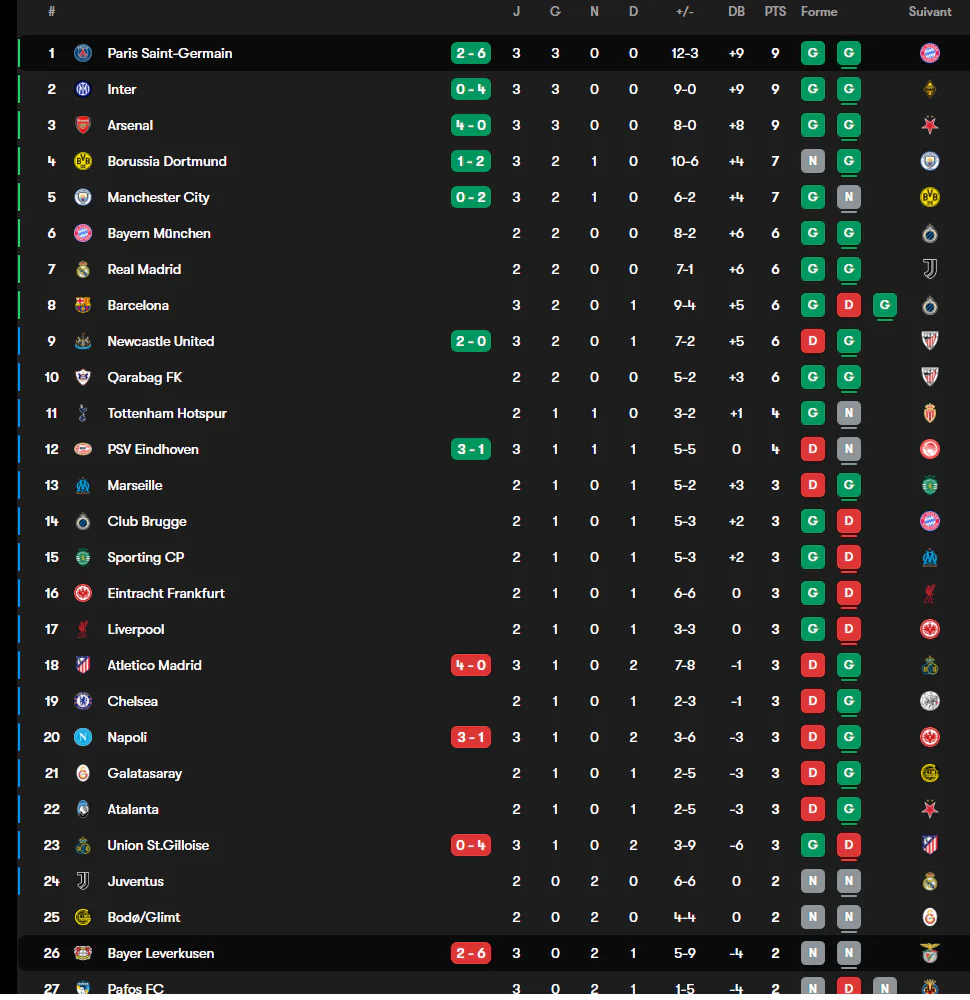
Task: Click Barcelona's red D form badge
Action: tap(849, 305)
